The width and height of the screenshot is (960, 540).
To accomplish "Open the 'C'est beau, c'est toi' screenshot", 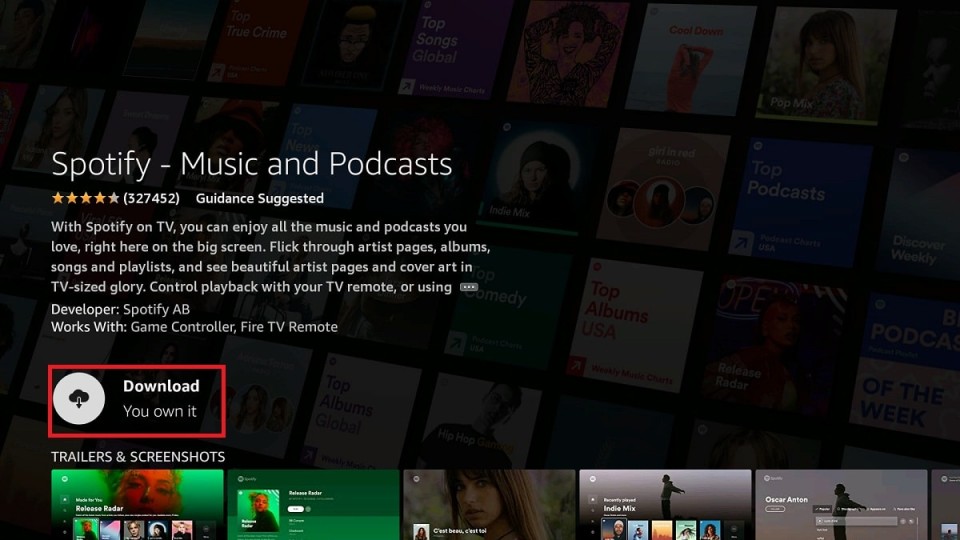I will [x=489, y=504].
